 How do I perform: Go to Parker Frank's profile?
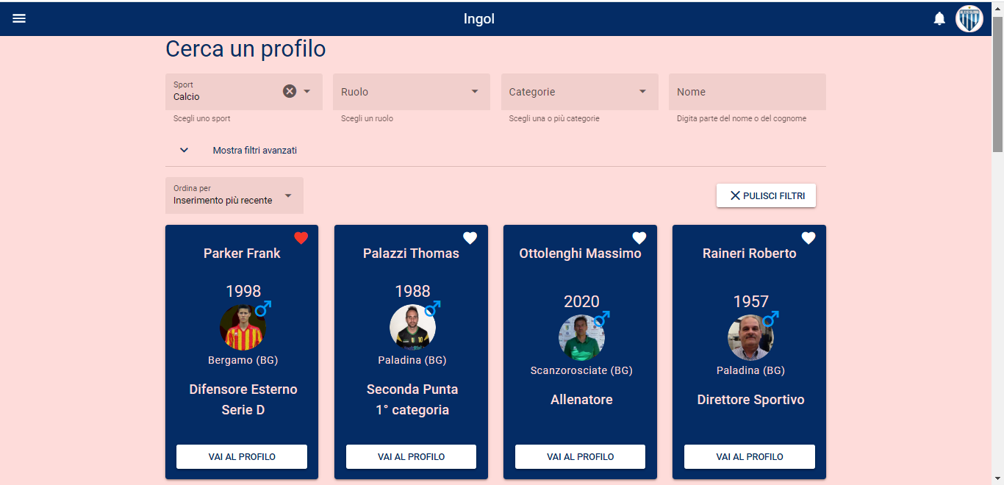(242, 456)
